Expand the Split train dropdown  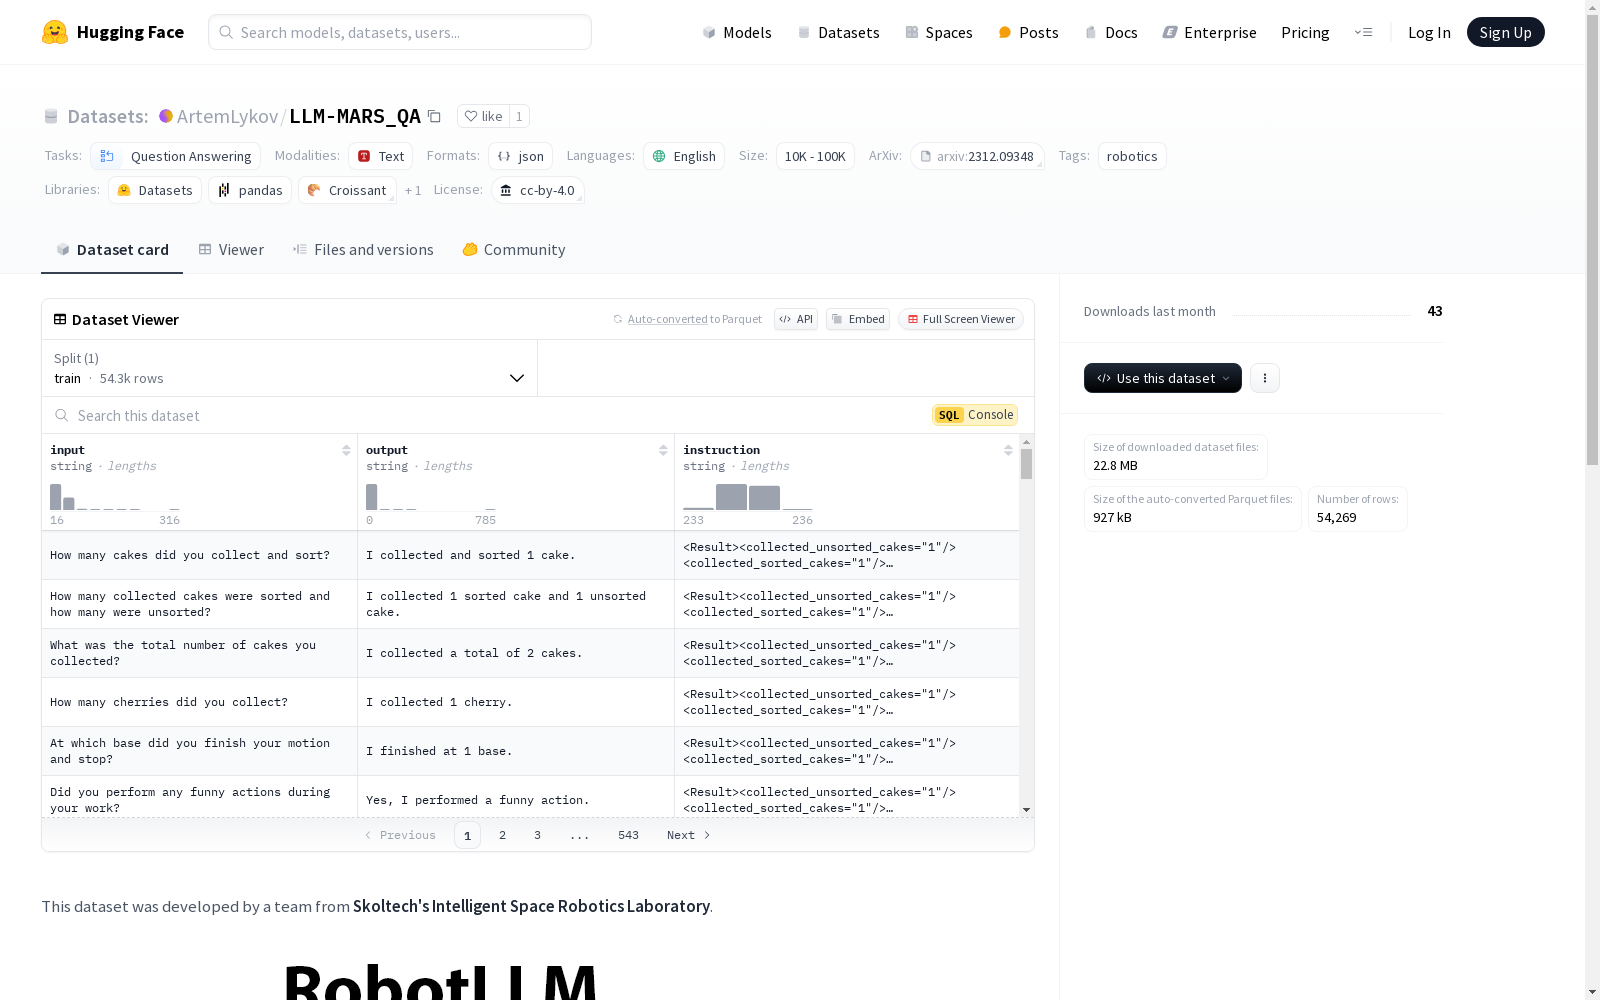(290, 368)
